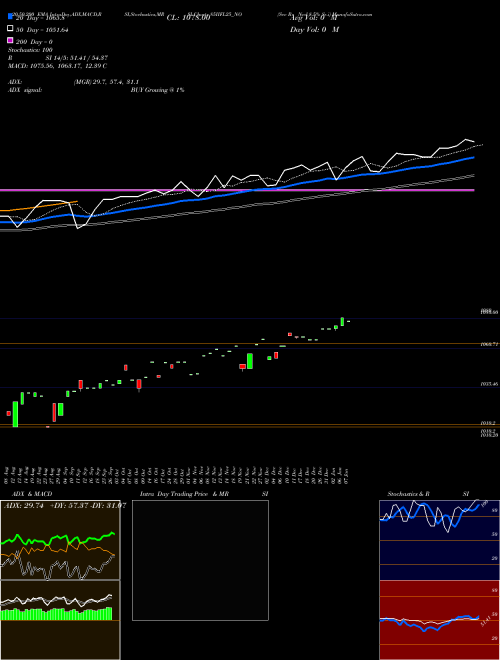500x660 pixels.
Task: Click the 'ADX signal:' label
Action: pyautogui.click(x=25, y=90)
